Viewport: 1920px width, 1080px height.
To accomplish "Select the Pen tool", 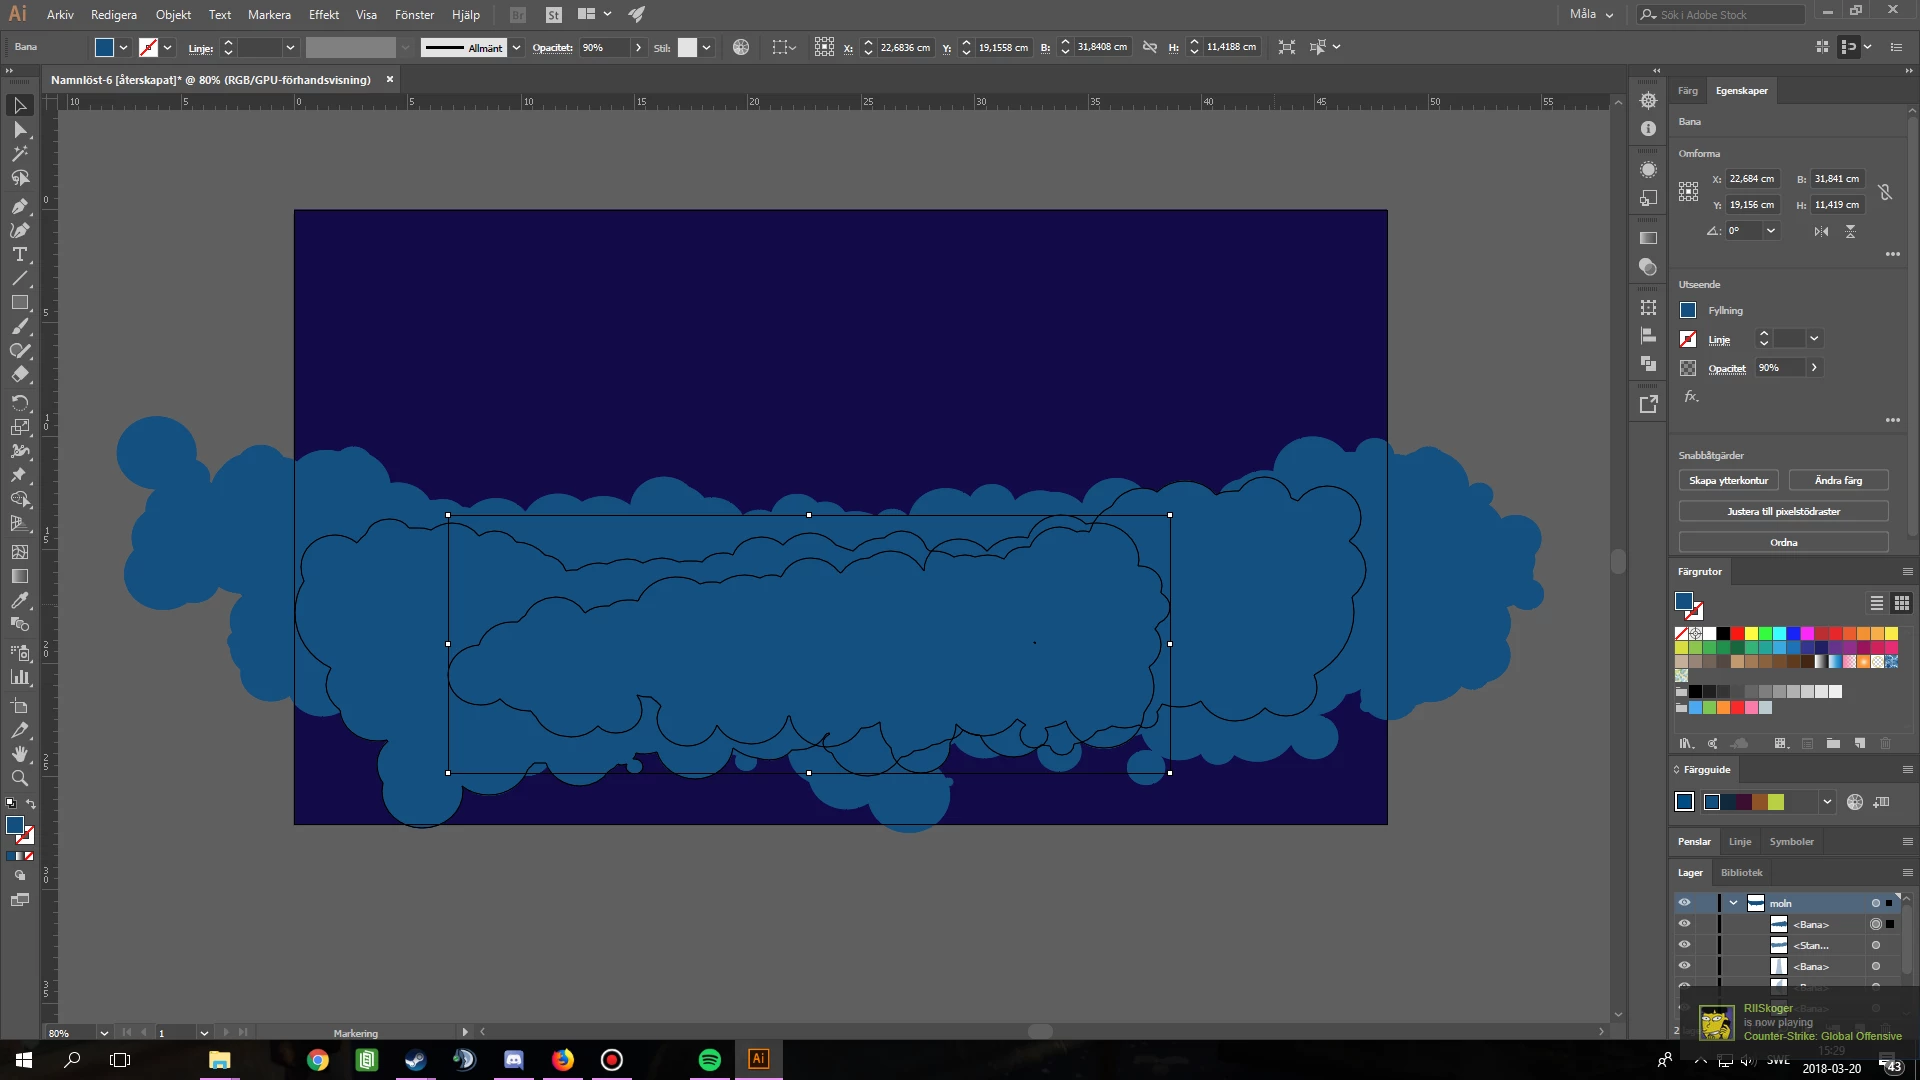I will pos(19,206).
